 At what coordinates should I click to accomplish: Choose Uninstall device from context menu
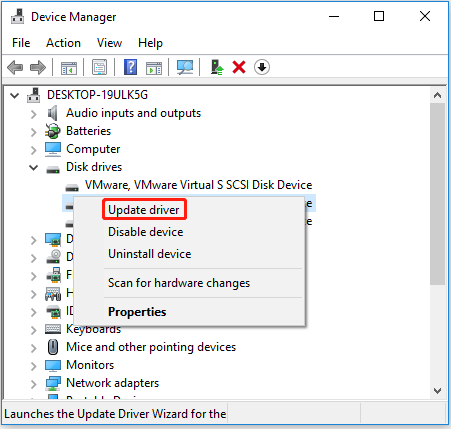[150, 254]
